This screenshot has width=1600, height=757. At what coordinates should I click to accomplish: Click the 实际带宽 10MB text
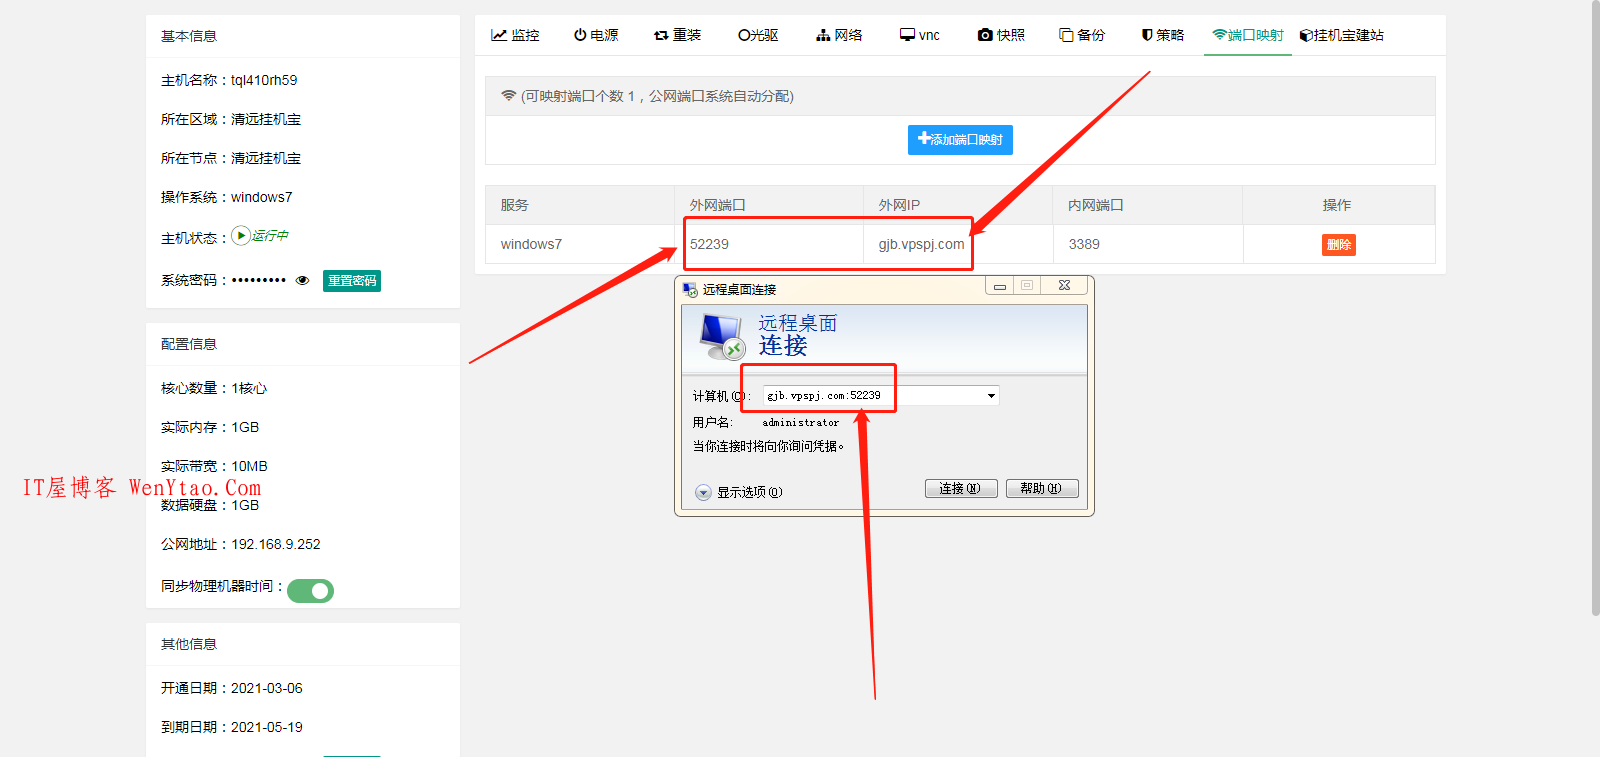click(214, 466)
